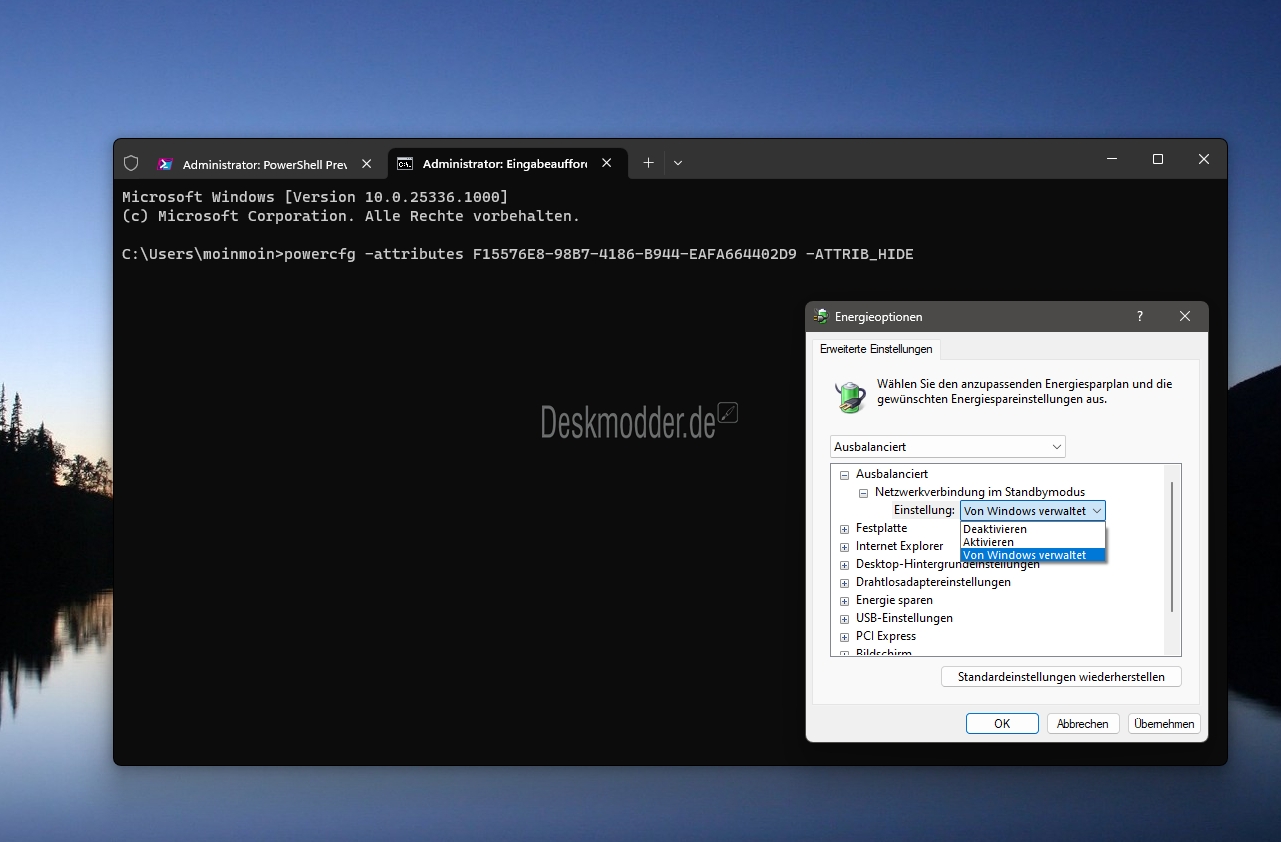Select the Energie sparen tree item

click(894, 600)
